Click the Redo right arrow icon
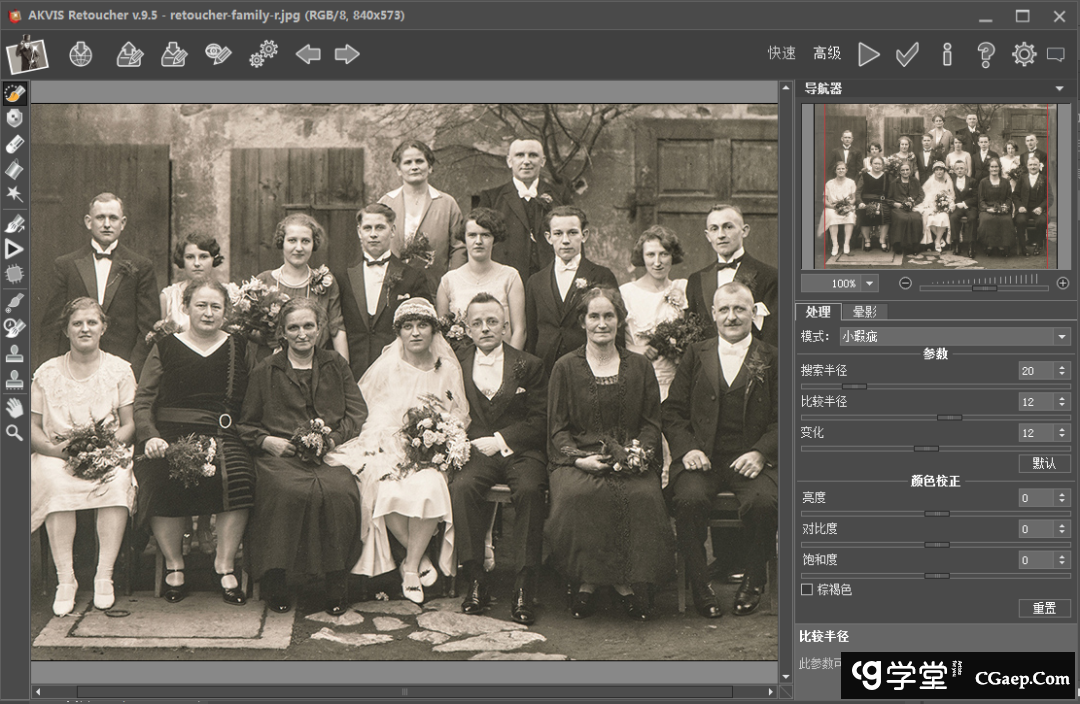Image resolution: width=1080 pixels, height=704 pixels. click(x=347, y=54)
